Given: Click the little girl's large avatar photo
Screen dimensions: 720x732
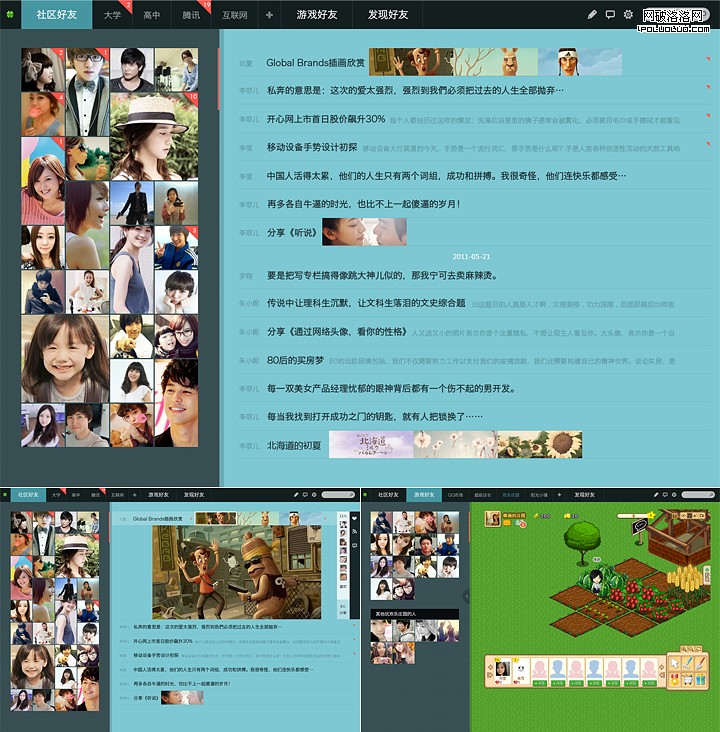Looking at the screenshot, I should click(65, 358).
